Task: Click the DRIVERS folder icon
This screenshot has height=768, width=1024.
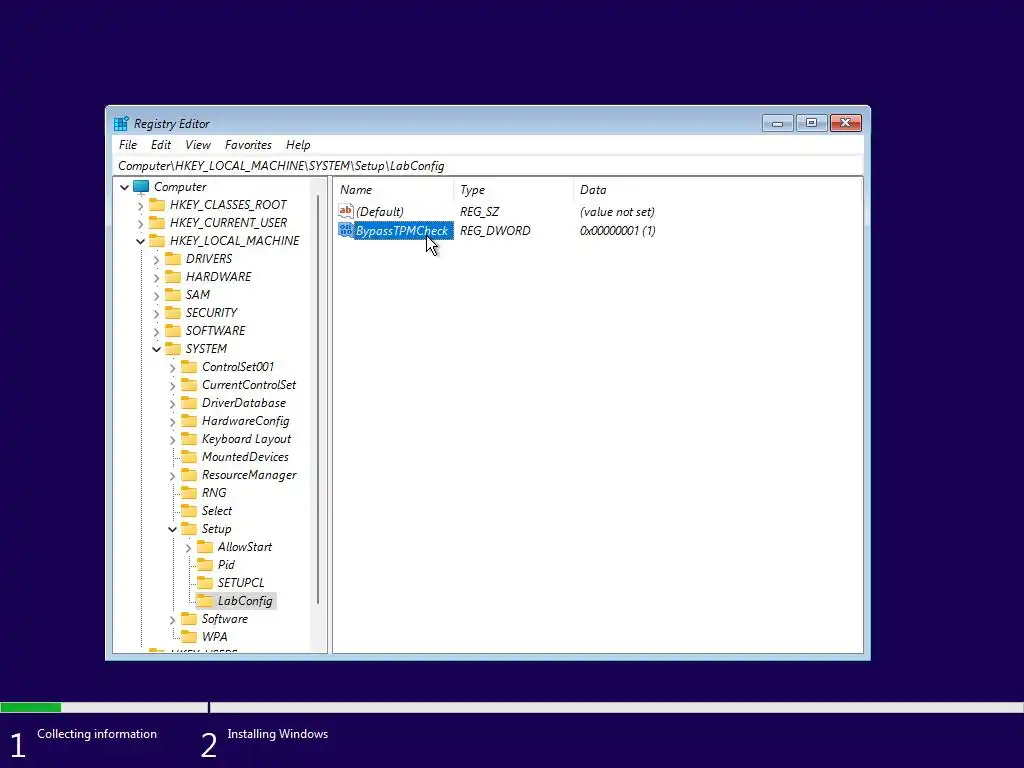Action: [173, 259]
